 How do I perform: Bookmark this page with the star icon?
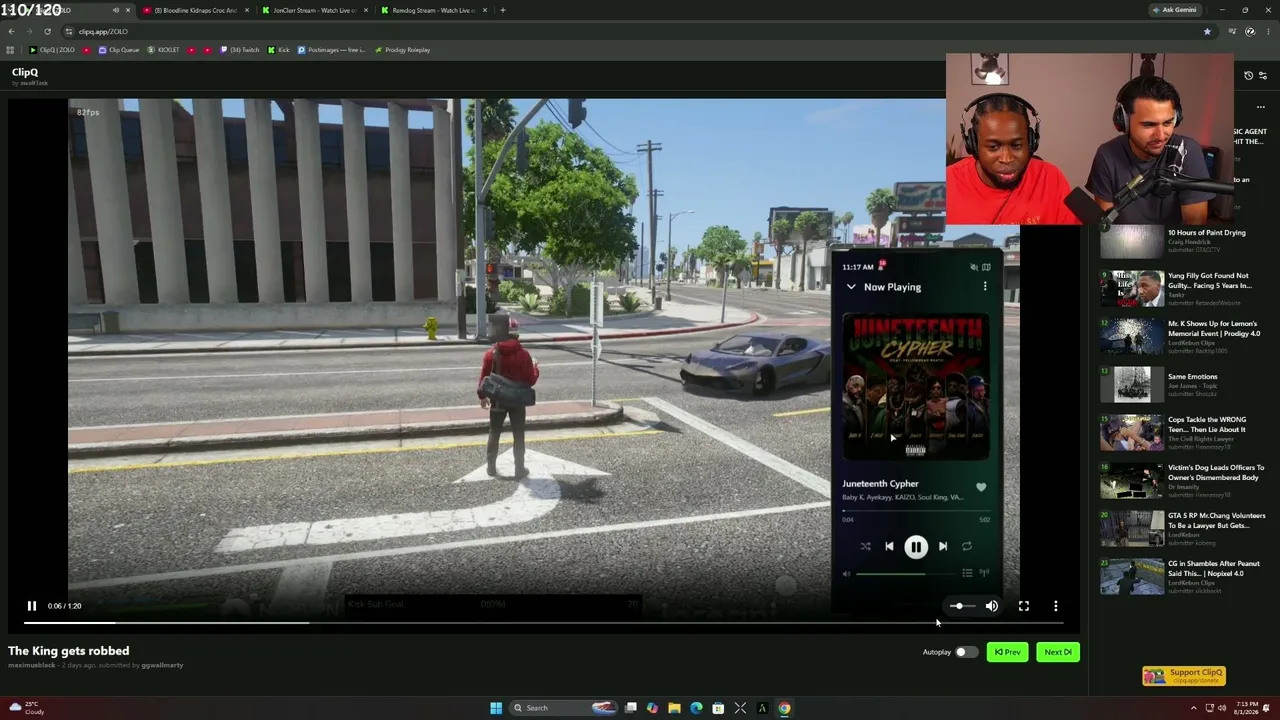coord(1207,31)
